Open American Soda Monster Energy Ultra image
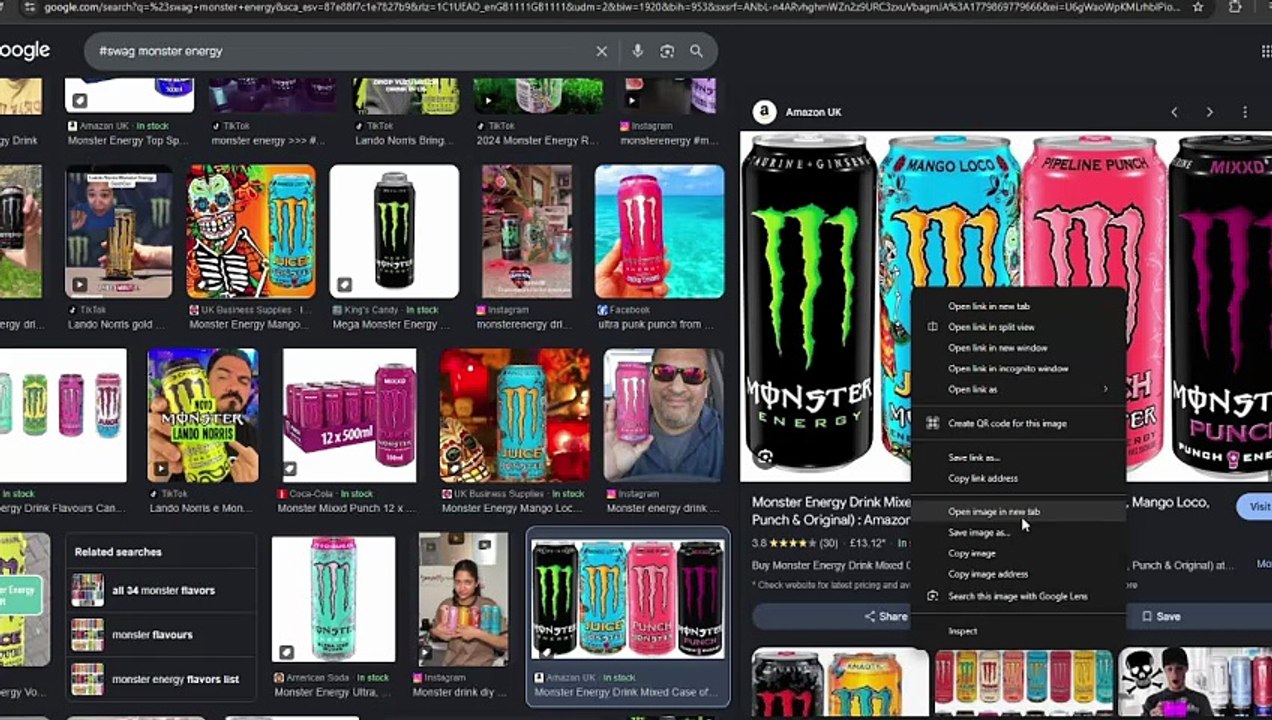 [x=334, y=599]
